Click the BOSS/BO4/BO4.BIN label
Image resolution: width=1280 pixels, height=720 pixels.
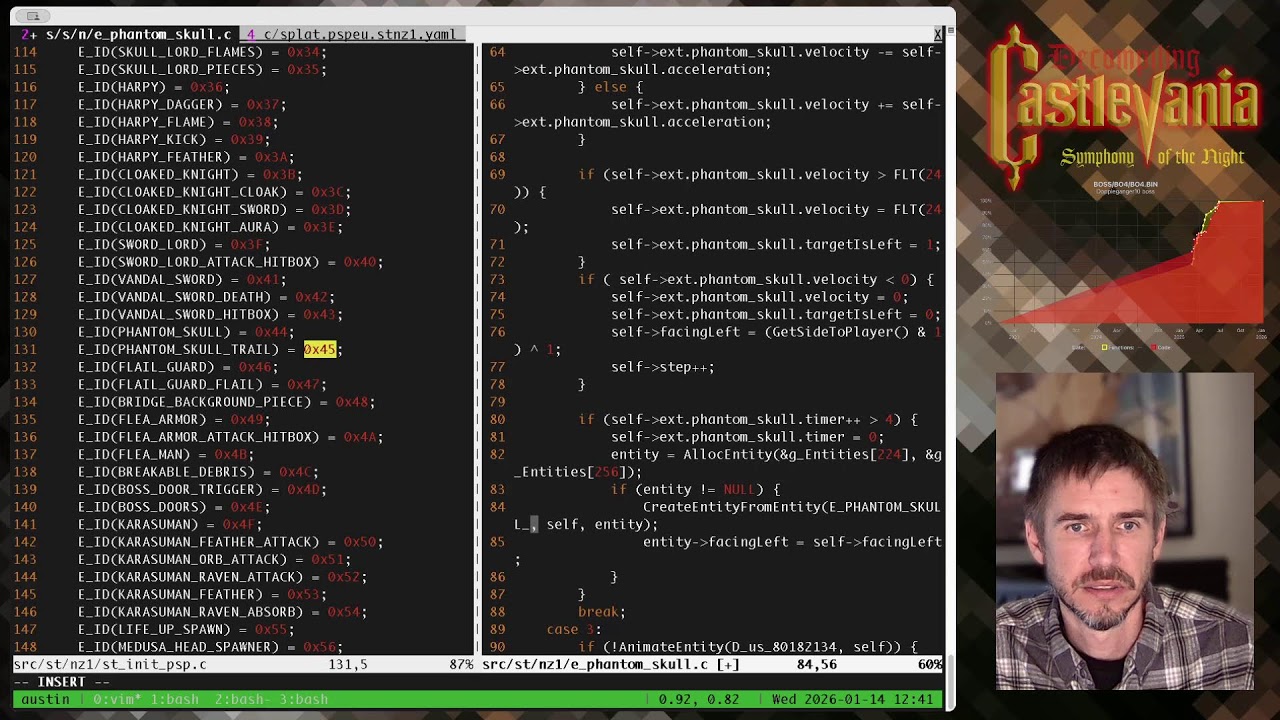1126,184
